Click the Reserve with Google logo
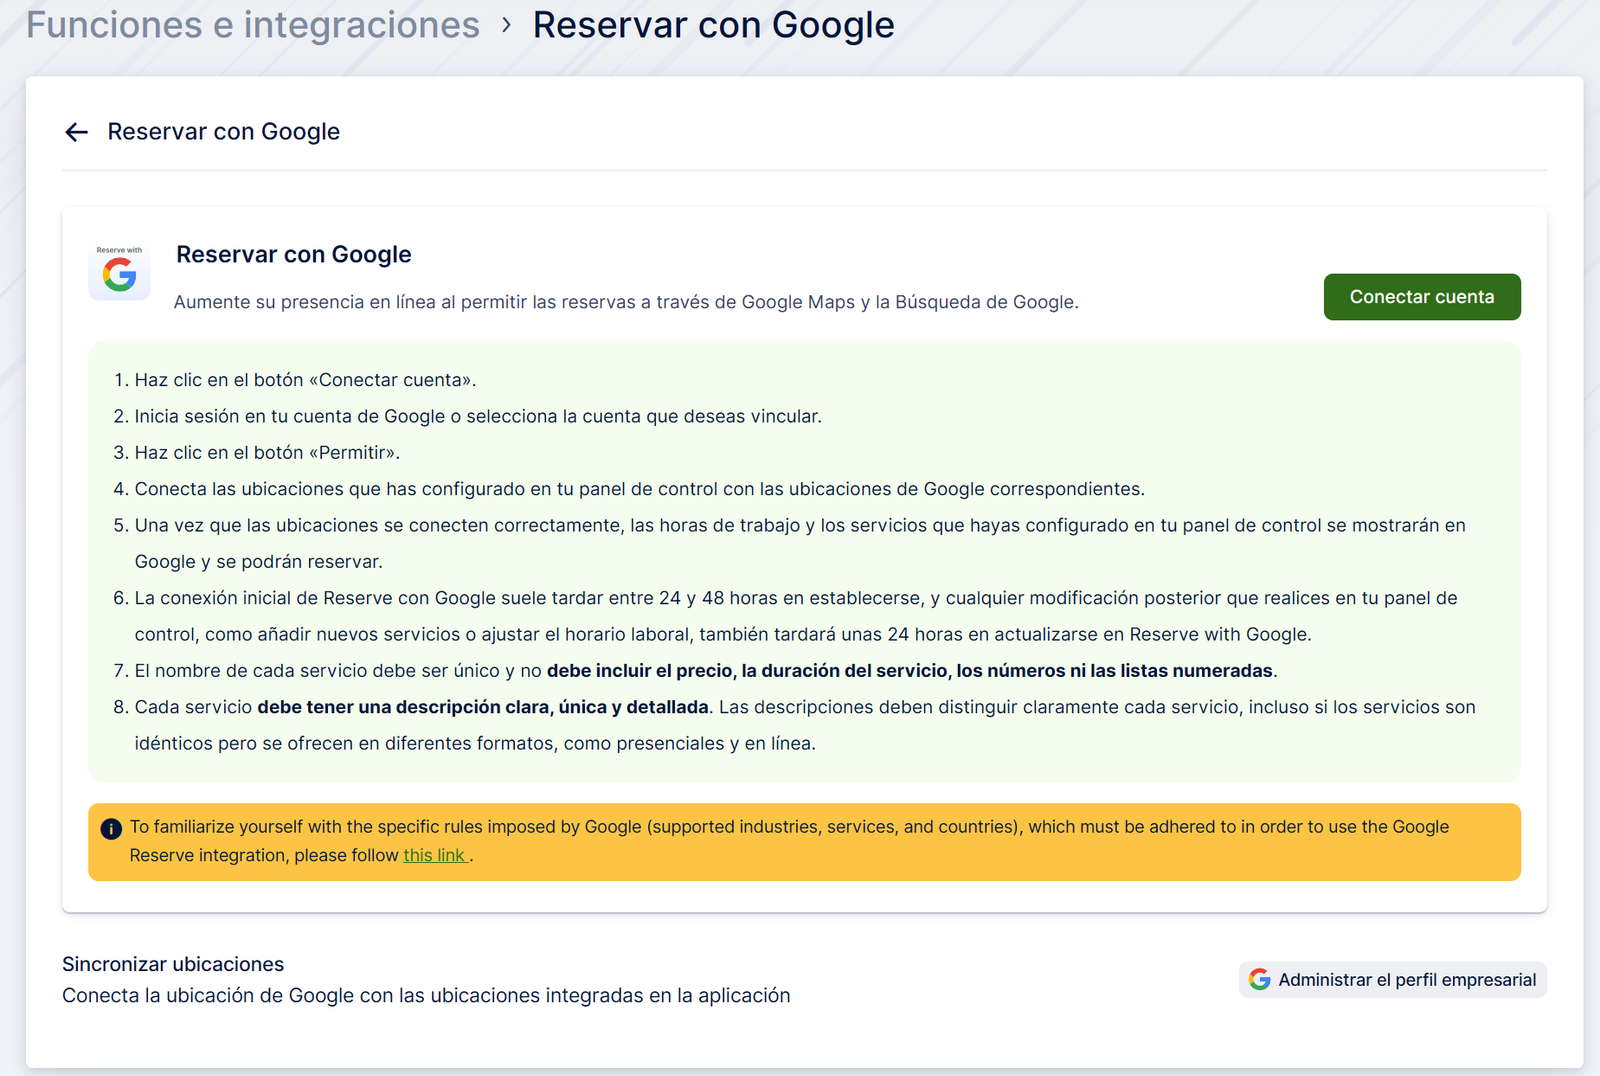1600x1076 pixels. (119, 272)
